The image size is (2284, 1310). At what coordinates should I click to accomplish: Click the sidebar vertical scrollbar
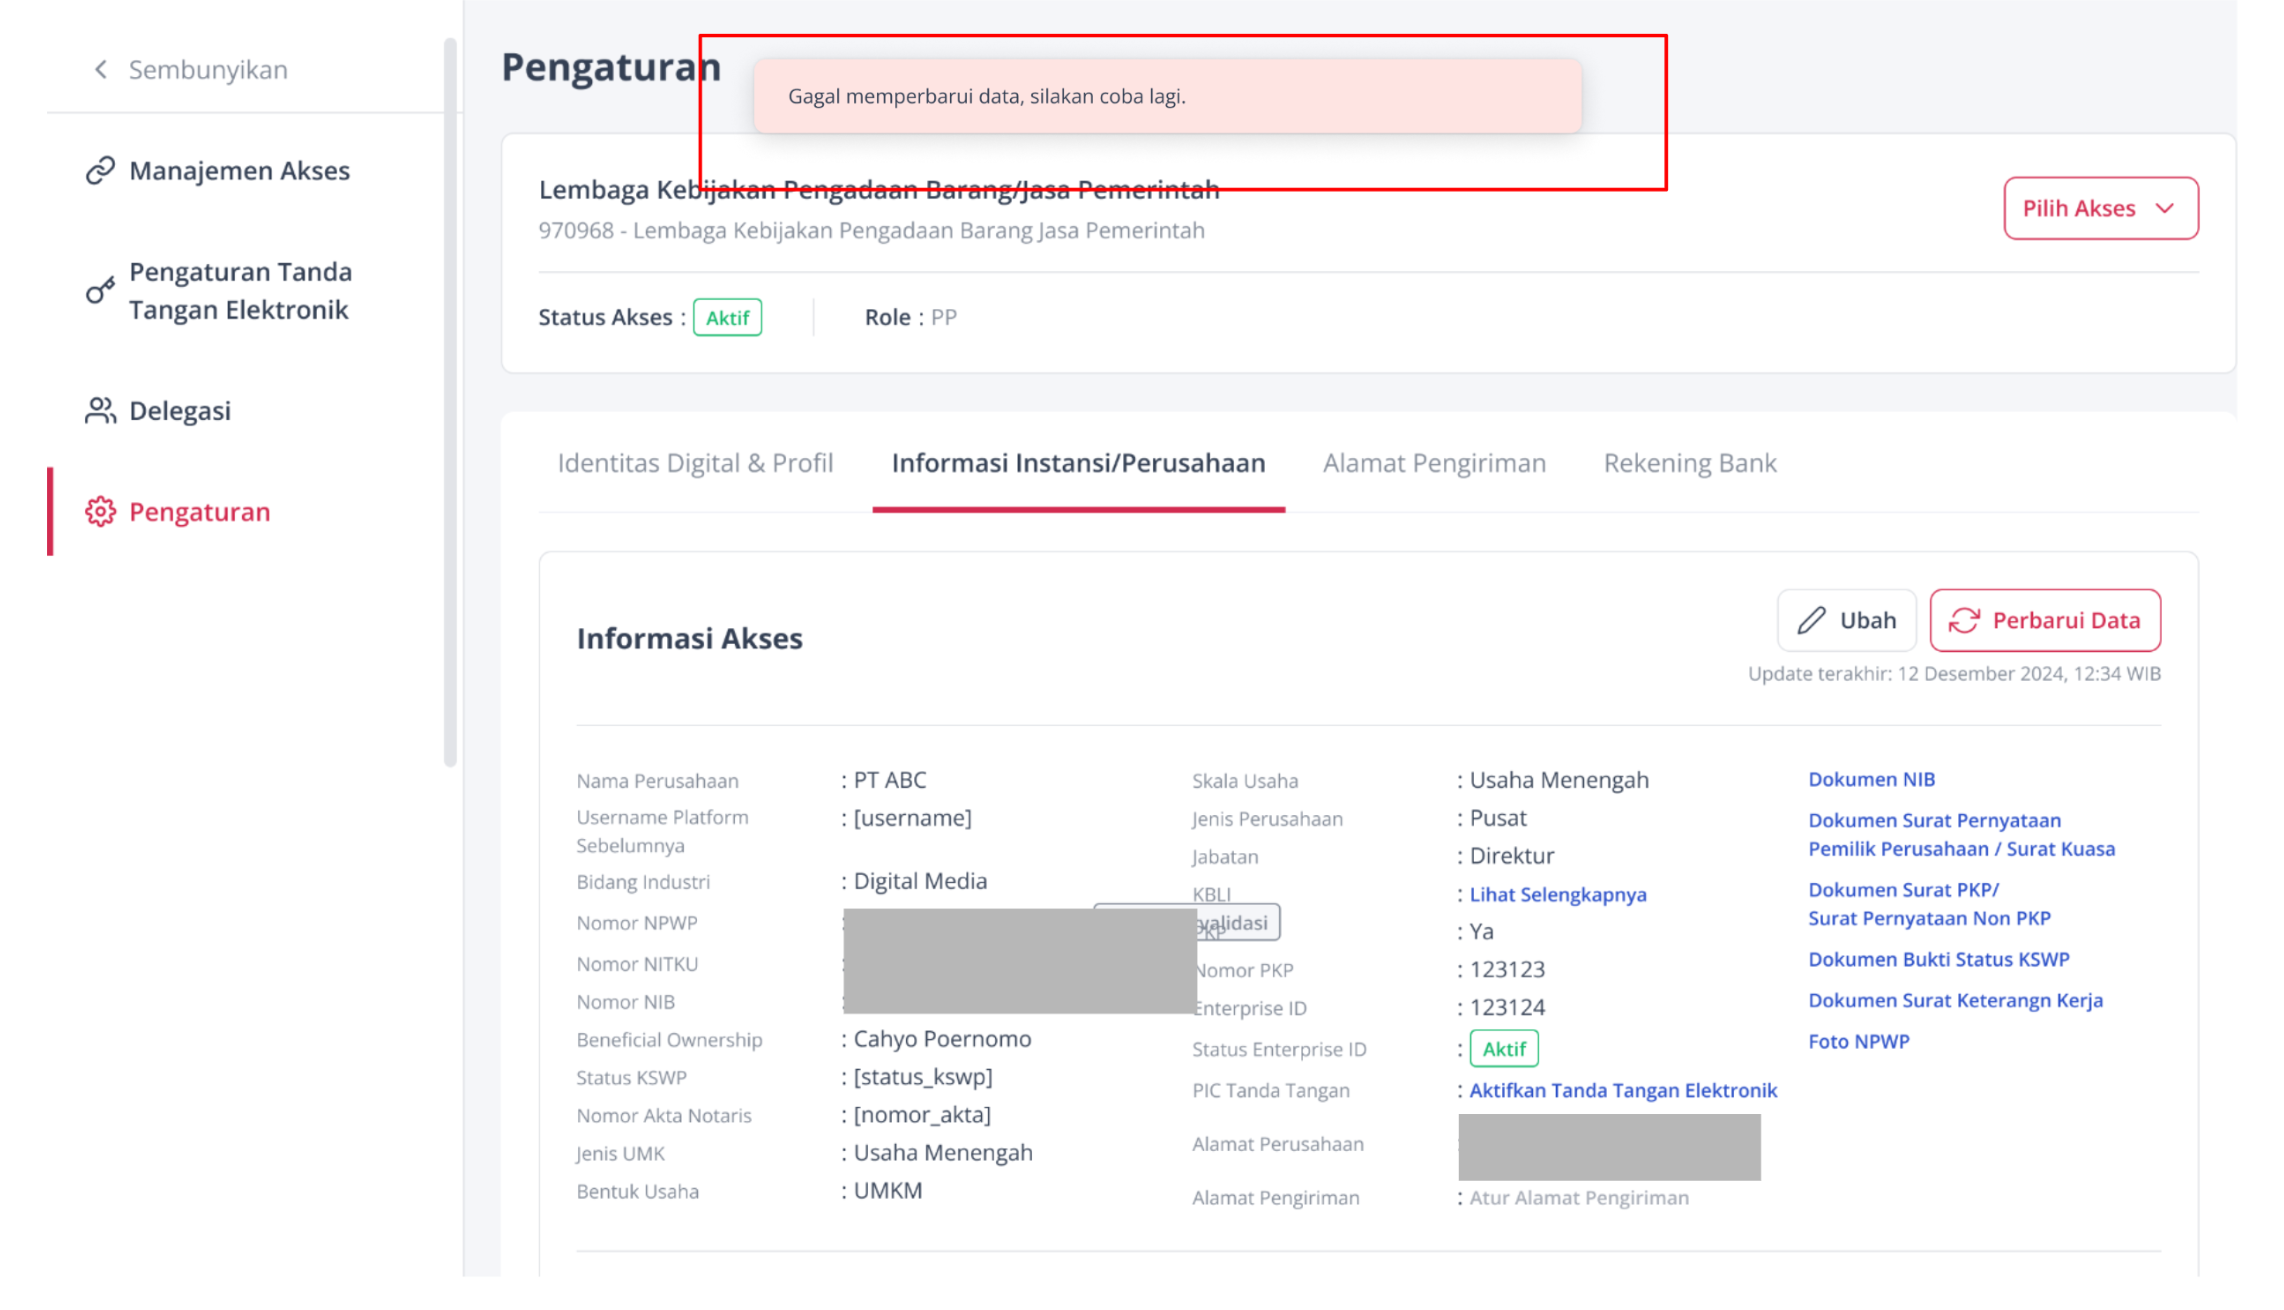click(x=450, y=402)
